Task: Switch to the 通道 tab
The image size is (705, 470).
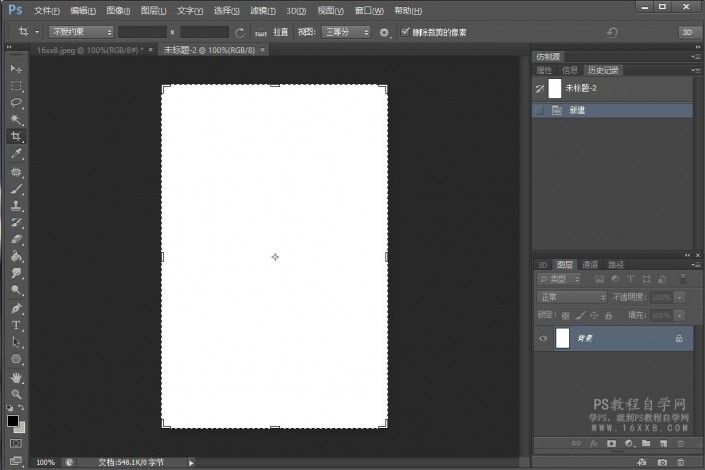Action: tap(589, 265)
